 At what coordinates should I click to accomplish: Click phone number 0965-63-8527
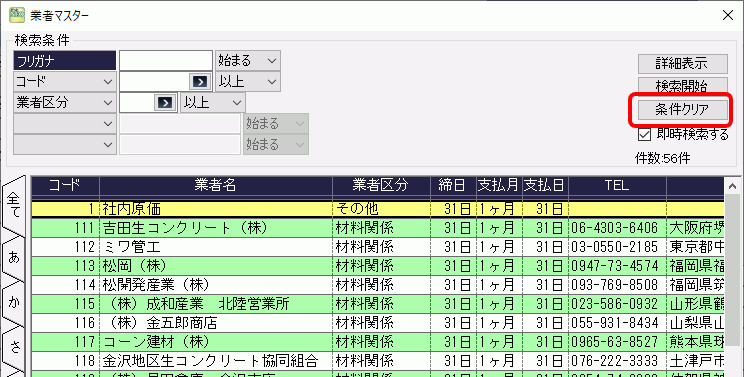pos(614,342)
